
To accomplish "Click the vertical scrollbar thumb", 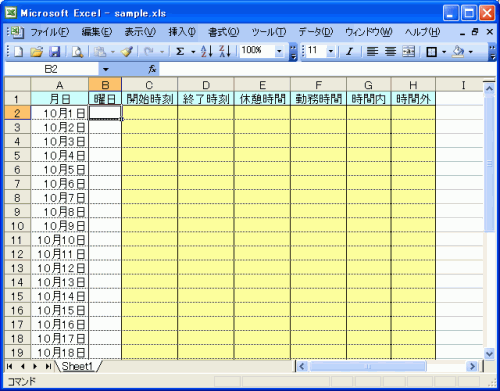I will pos(489,163).
